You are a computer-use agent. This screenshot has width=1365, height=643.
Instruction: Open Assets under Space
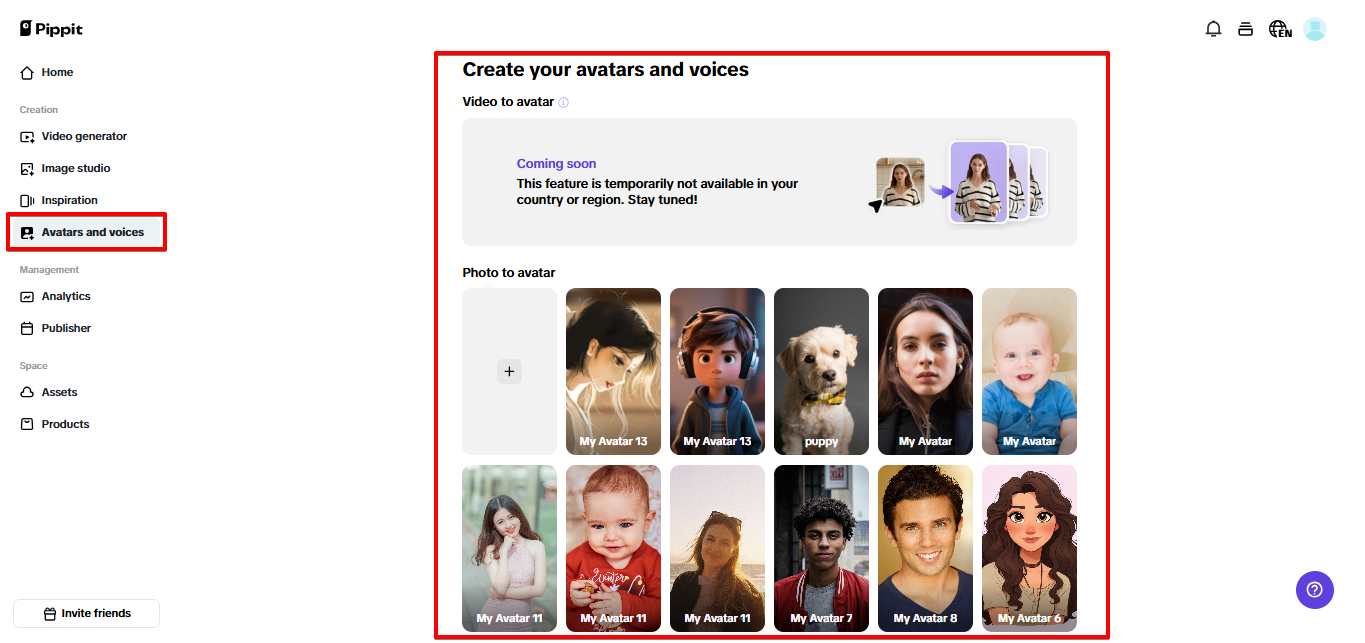[x=59, y=392]
